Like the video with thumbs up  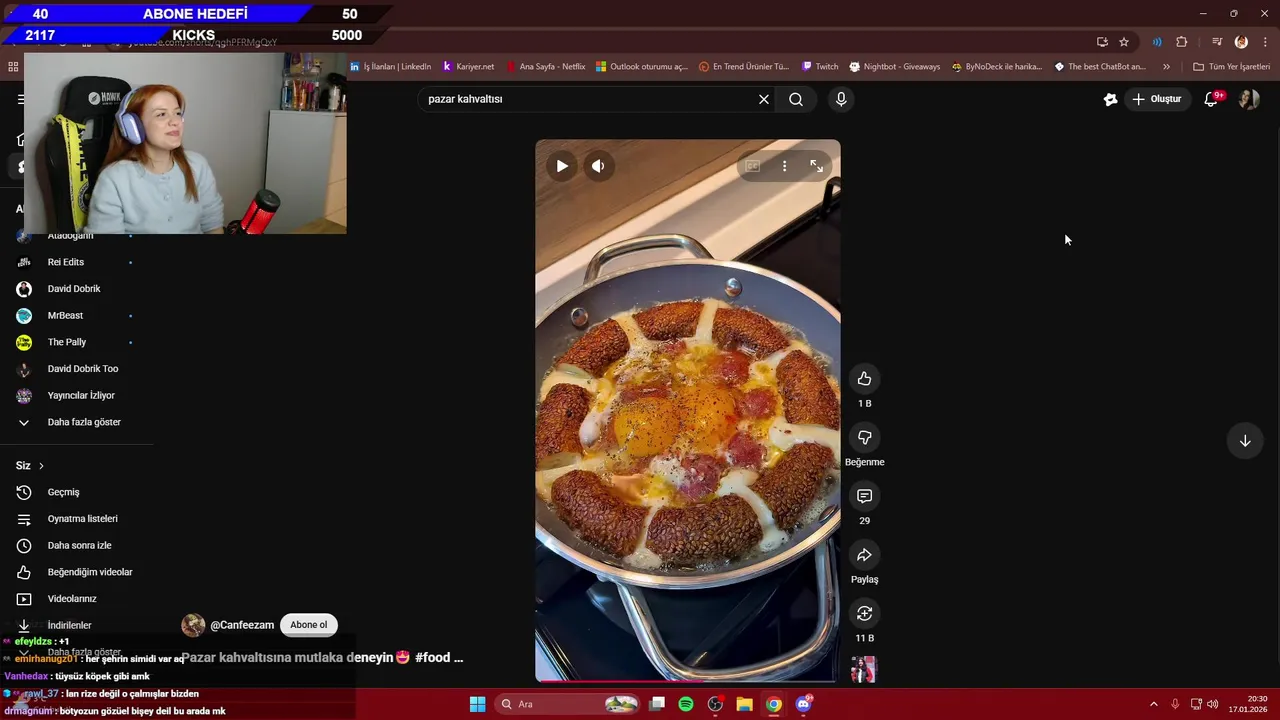[864, 378]
